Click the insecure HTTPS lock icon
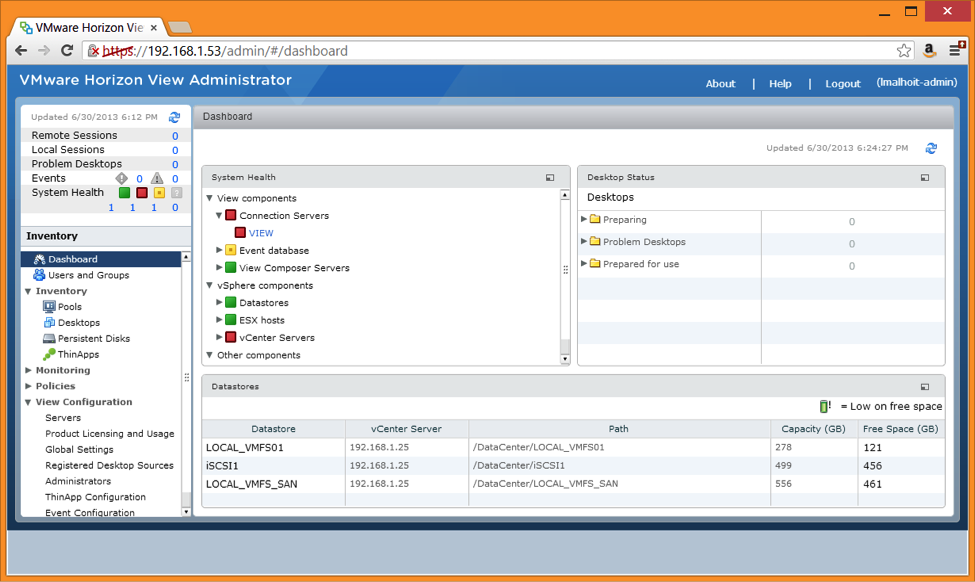The width and height of the screenshot is (975, 582). (93, 51)
